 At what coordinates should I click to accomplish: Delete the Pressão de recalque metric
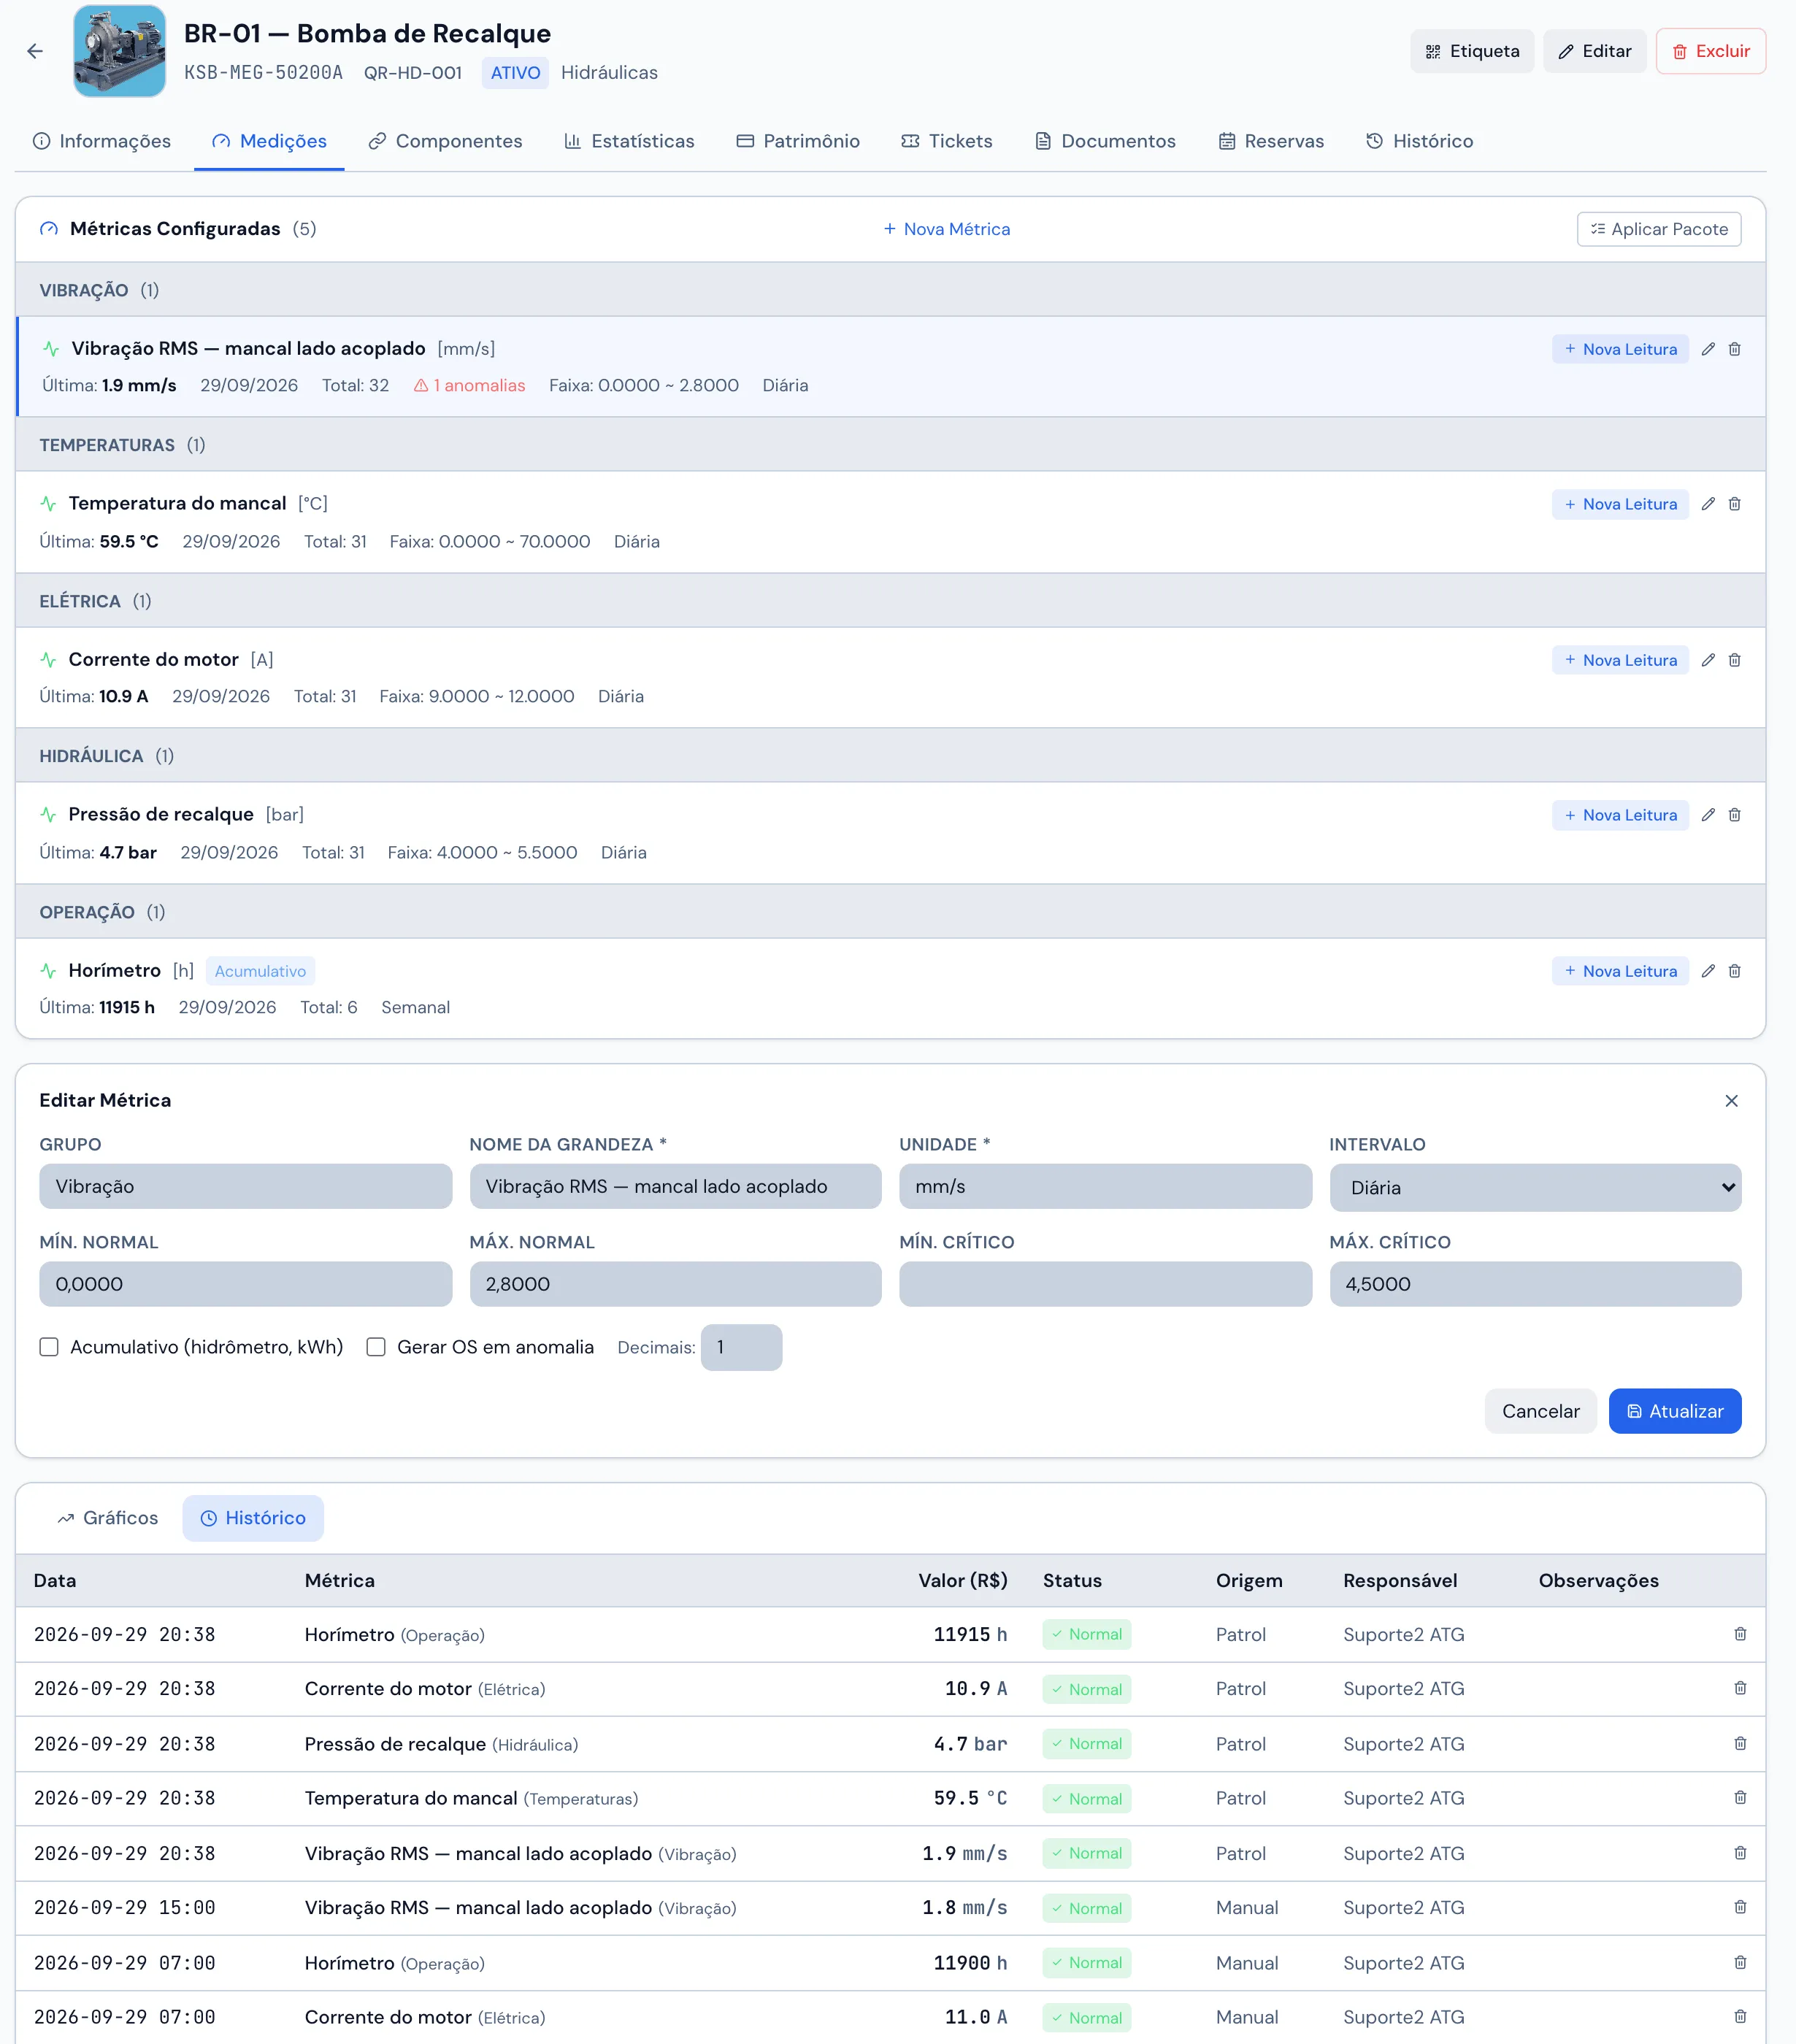[1735, 815]
